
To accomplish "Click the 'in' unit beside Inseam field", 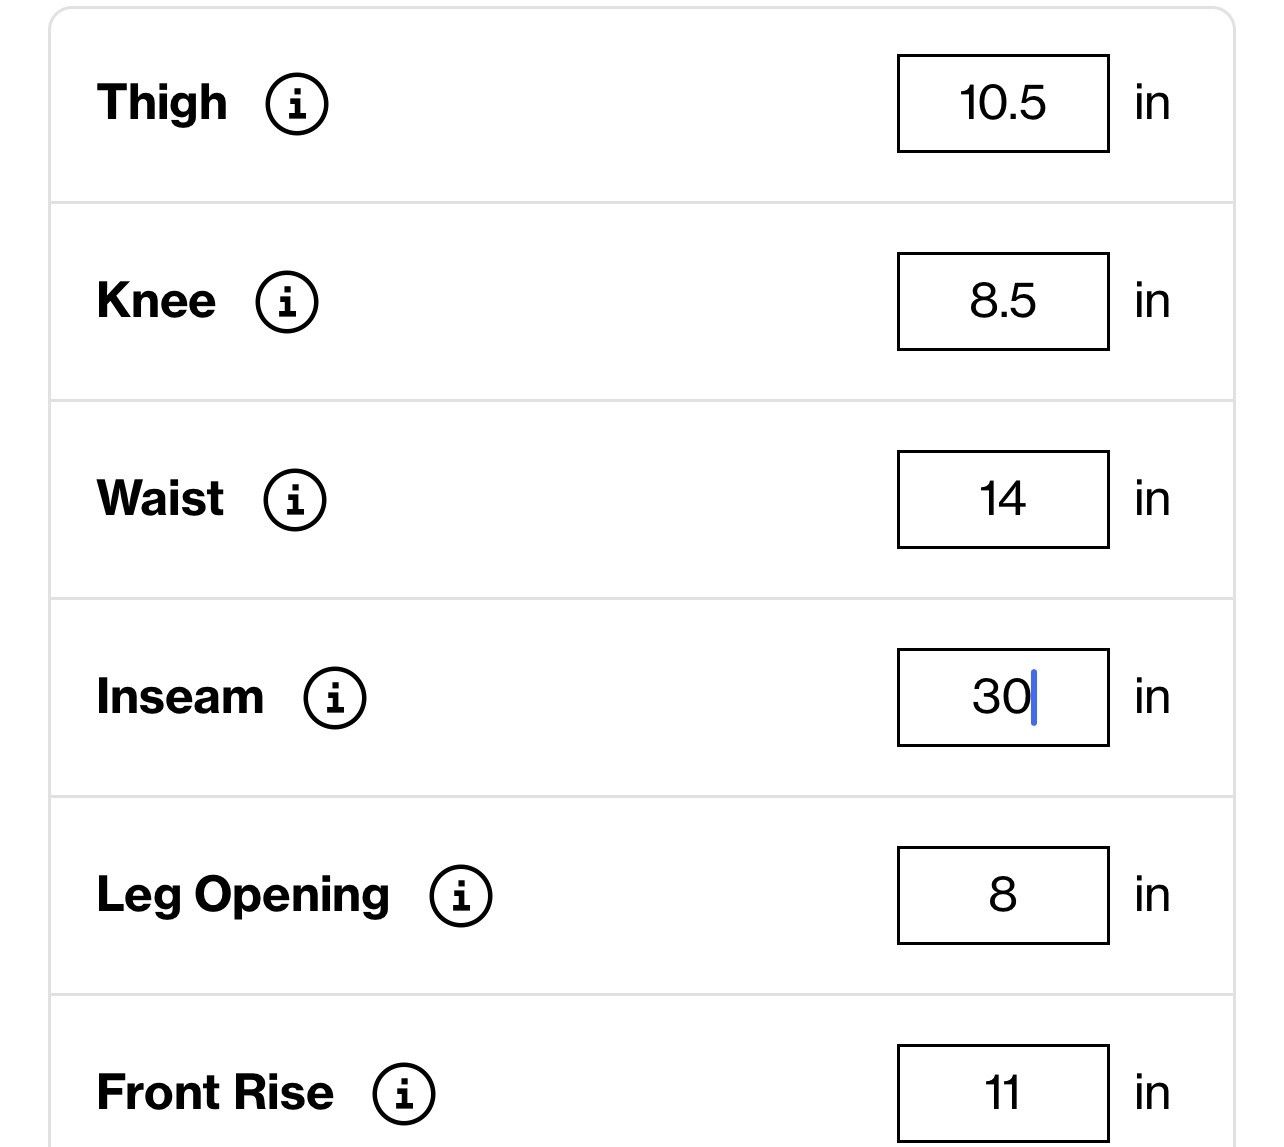I will click(1152, 697).
